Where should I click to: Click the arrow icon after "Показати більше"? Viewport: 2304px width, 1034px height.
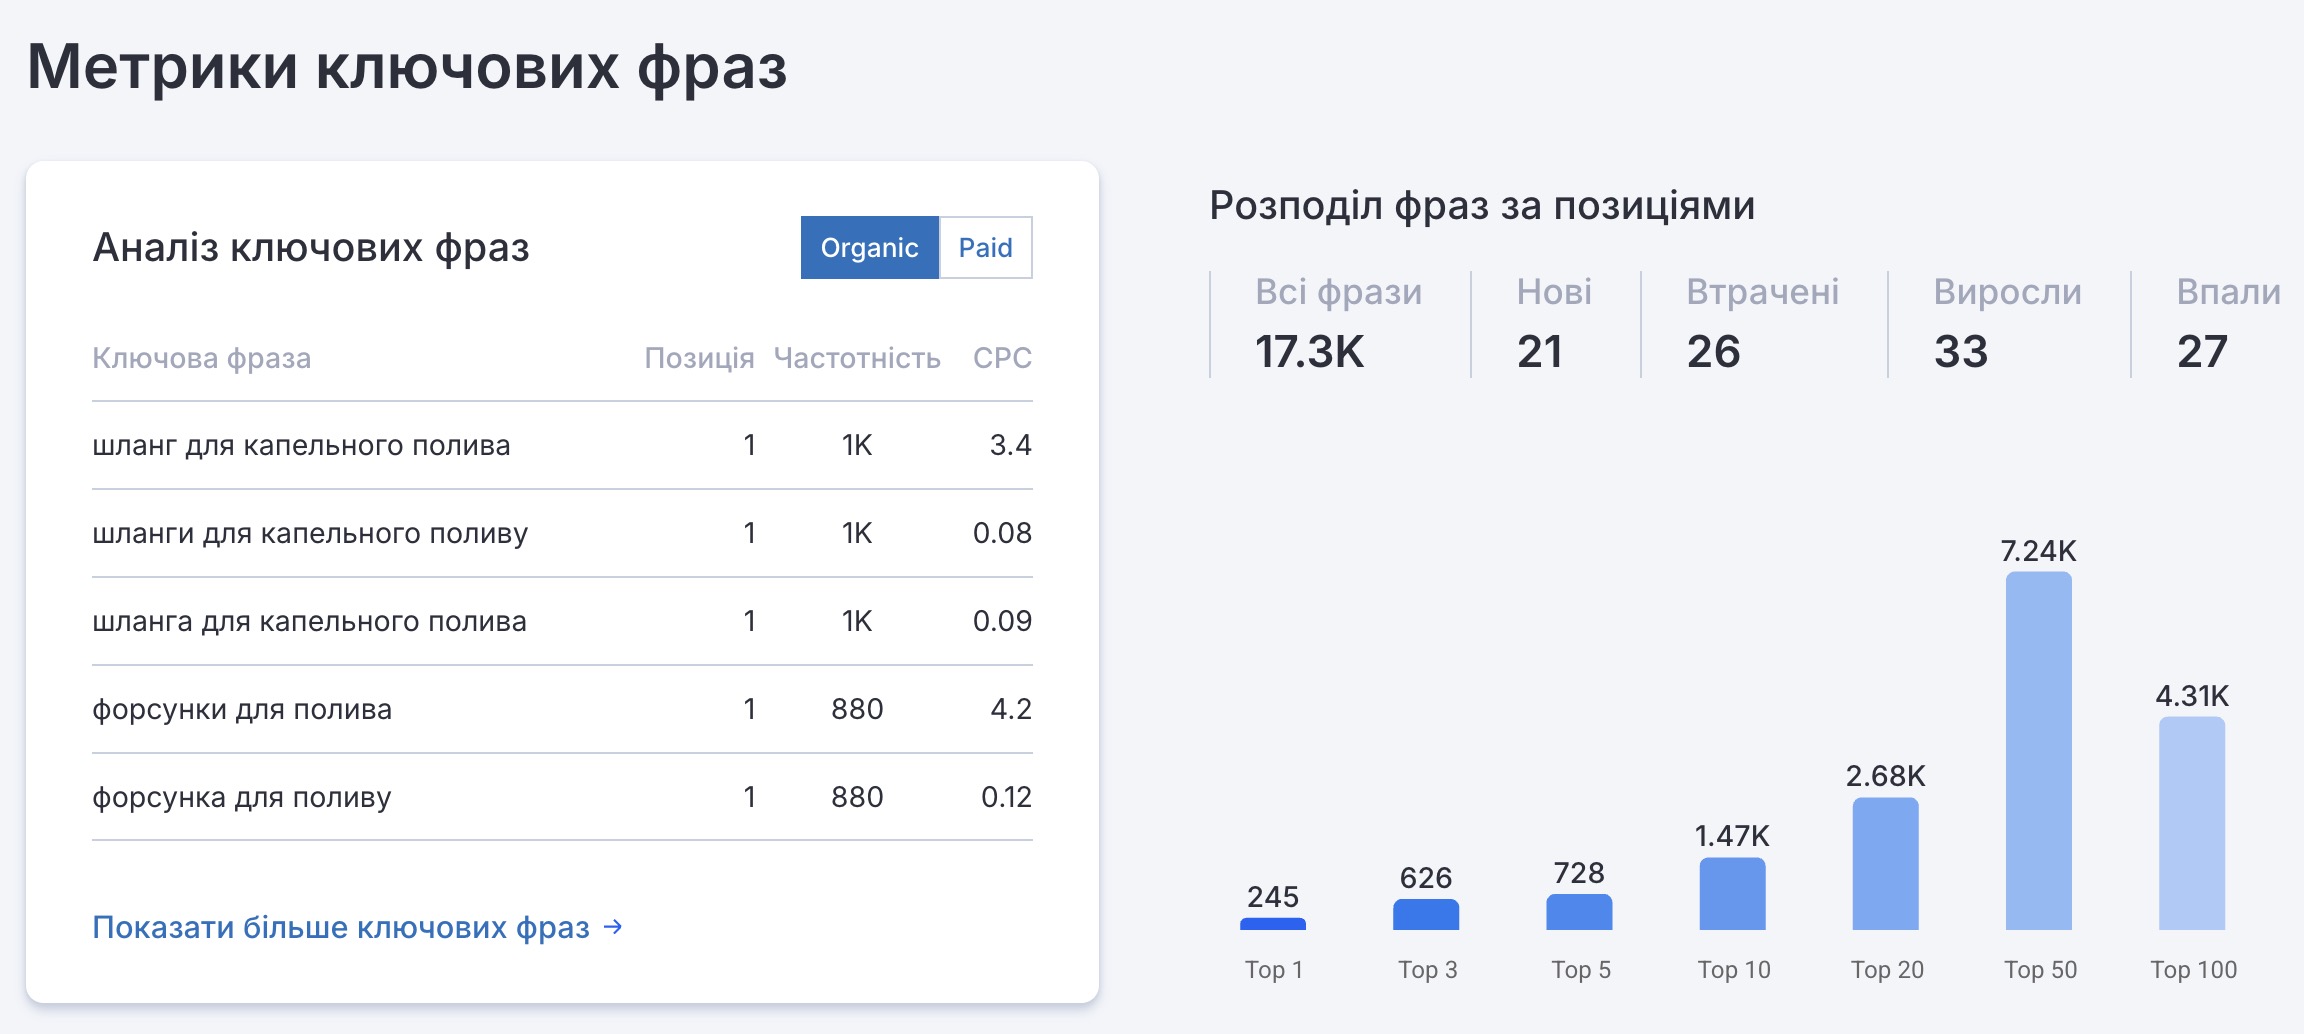point(613,928)
